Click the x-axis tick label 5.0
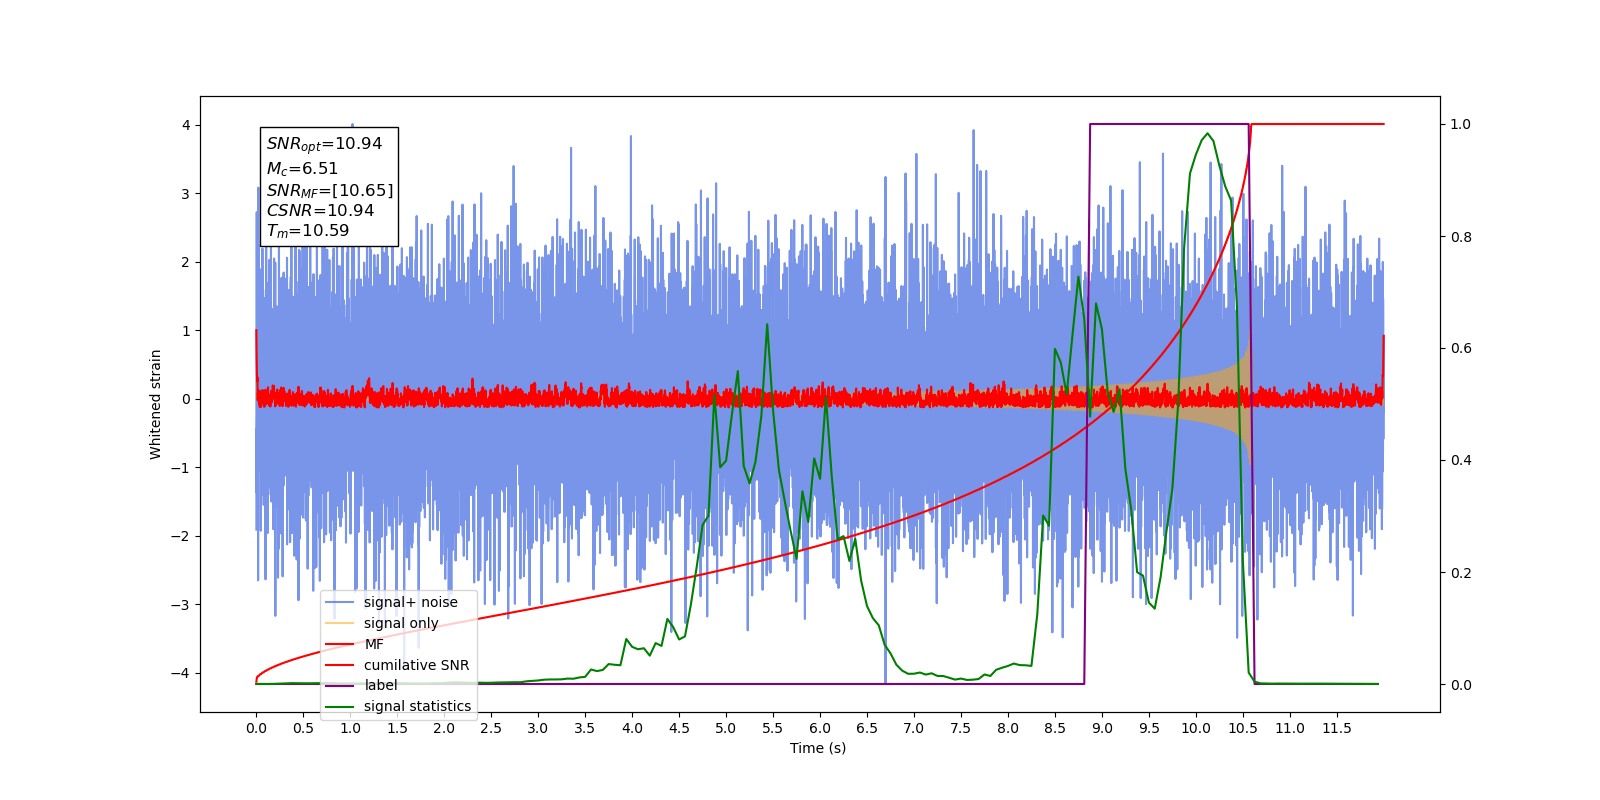The image size is (1600, 800). (x=726, y=728)
